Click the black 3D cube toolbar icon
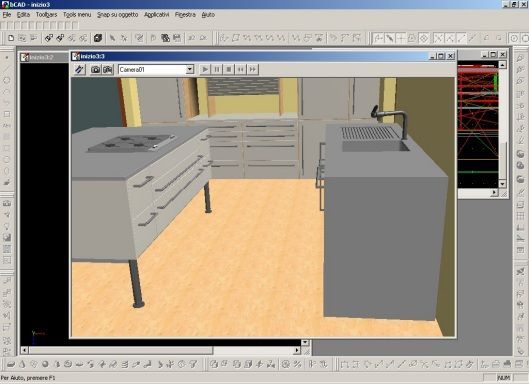Viewport: 529px width, 384px height. pyautogui.click(x=98, y=38)
